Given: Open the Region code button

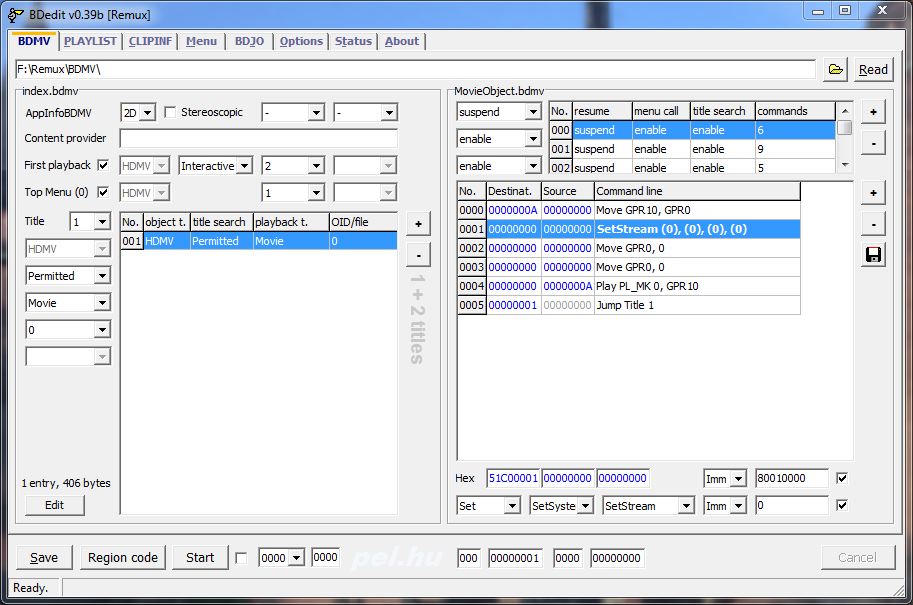Looking at the screenshot, I should click(x=123, y=558).
